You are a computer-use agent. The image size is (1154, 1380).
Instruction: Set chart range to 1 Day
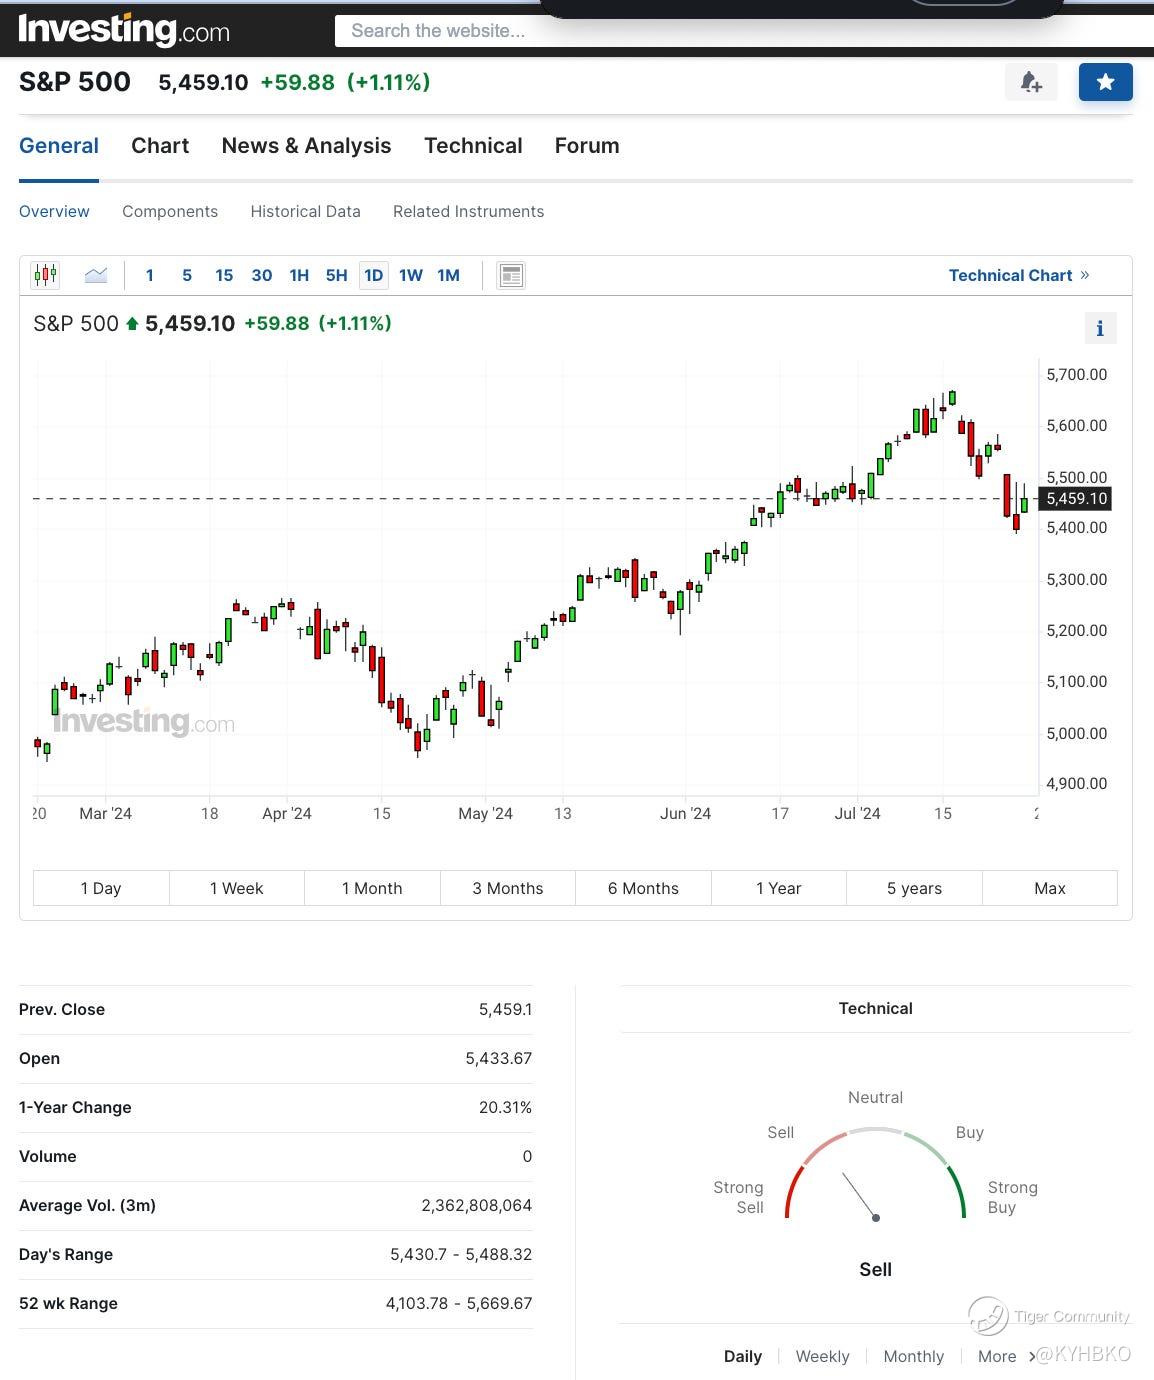click(x=101, y=888)
